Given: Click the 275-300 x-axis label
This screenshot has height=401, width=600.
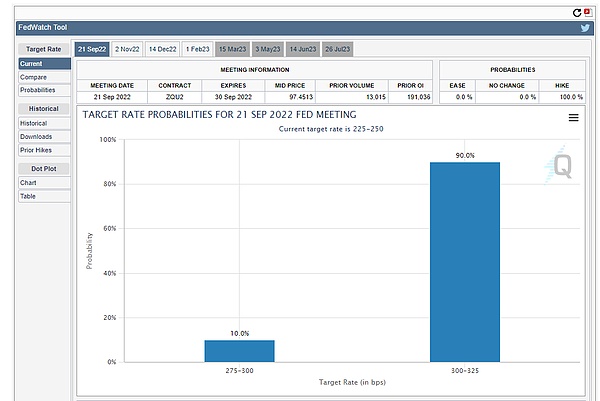Looking at the screenshot, I should [x=240, y=370].
